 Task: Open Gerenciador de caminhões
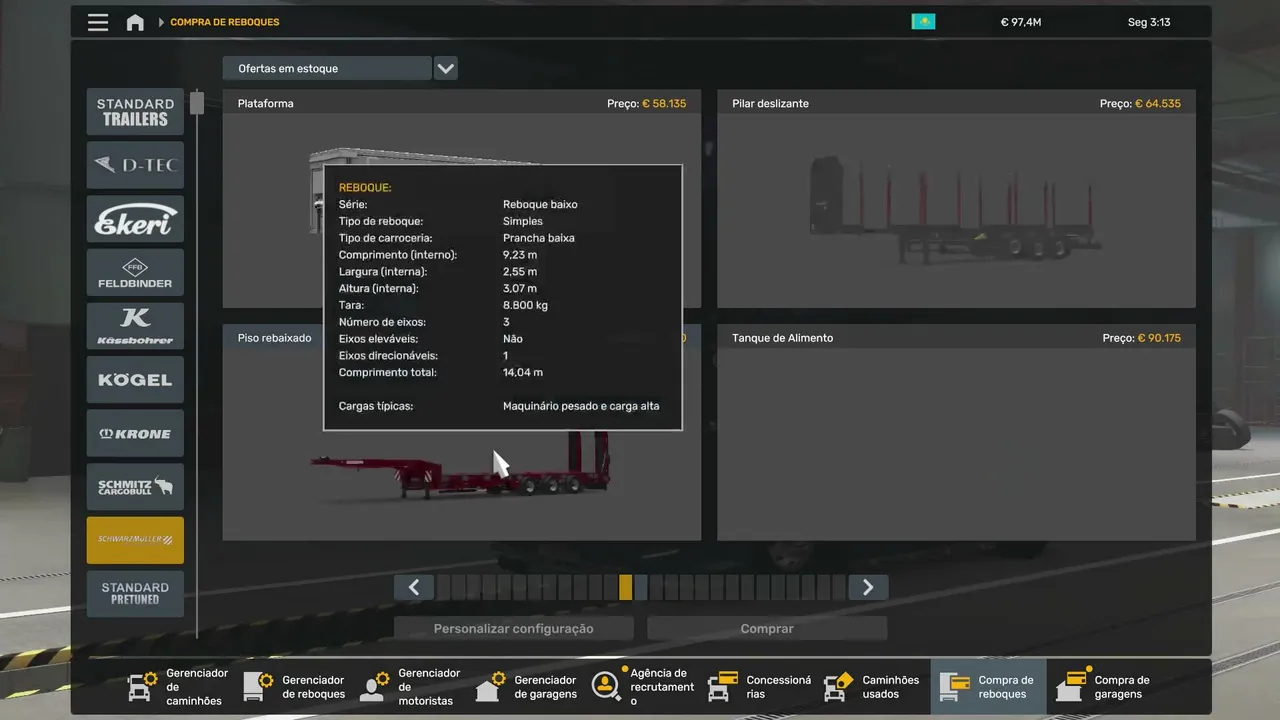[x=179, y=687]
